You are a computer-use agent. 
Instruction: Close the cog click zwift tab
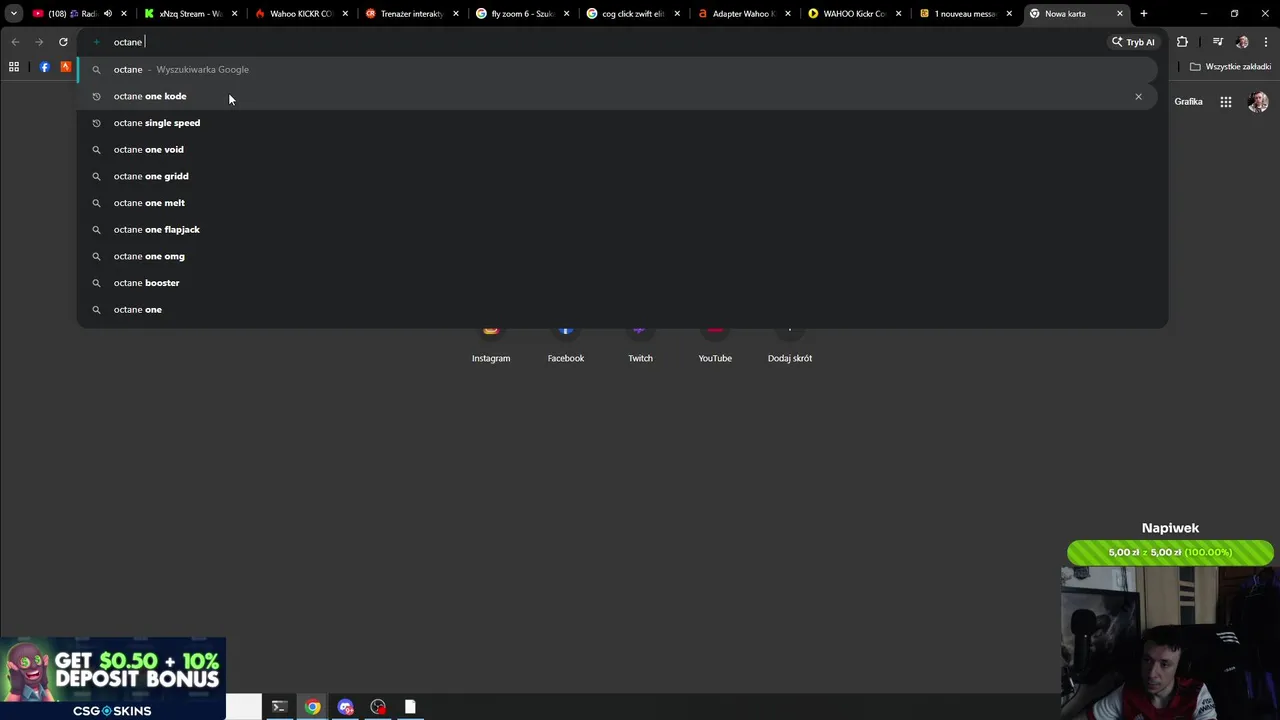pos(677,14)
